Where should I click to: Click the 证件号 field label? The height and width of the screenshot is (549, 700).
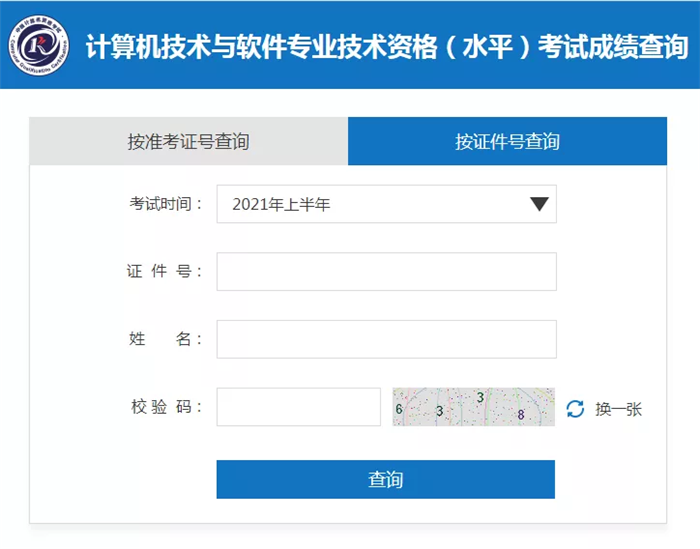[165, 271]
